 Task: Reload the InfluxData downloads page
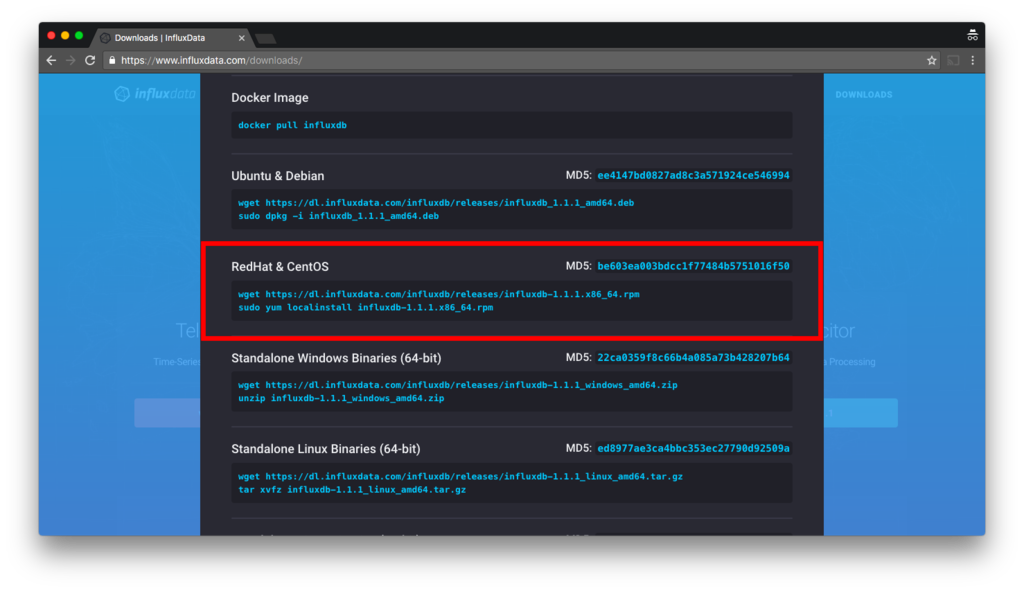click(90, 60)
